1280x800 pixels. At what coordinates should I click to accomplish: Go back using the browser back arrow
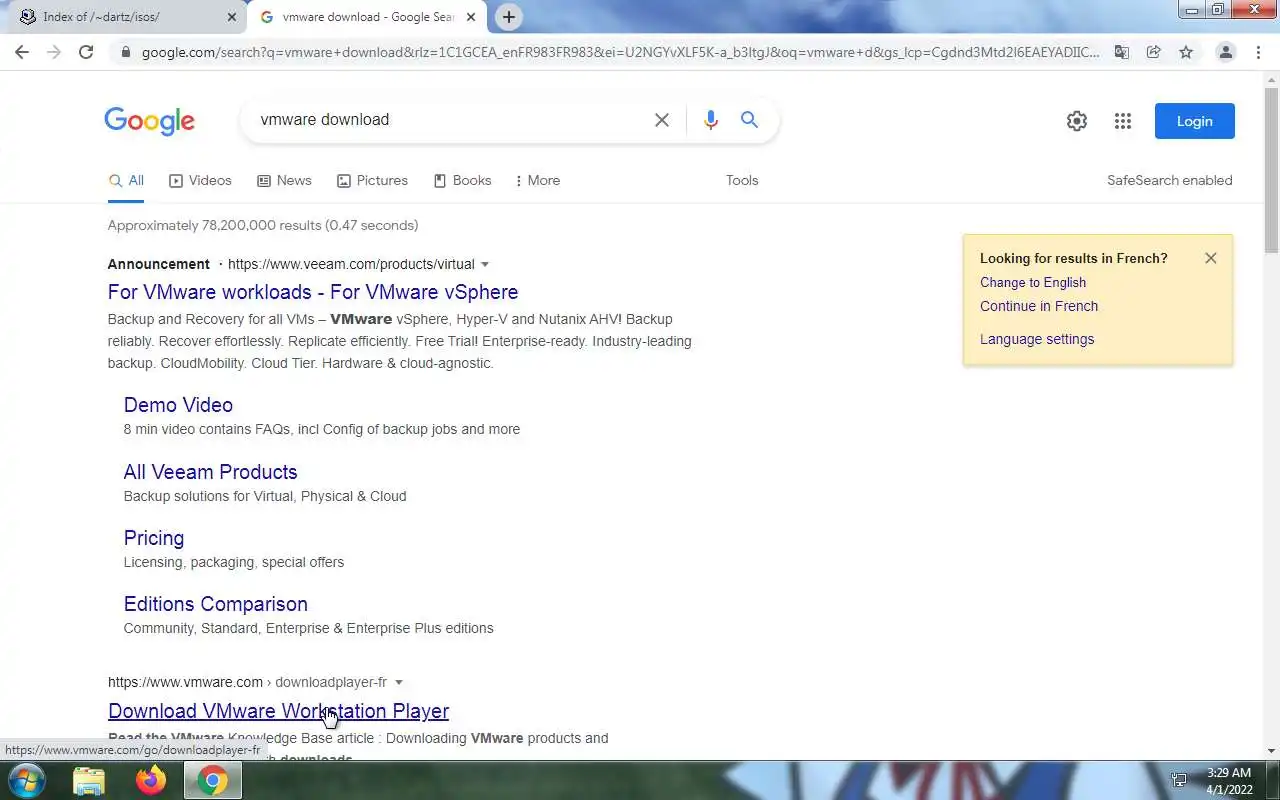point(22,52)
